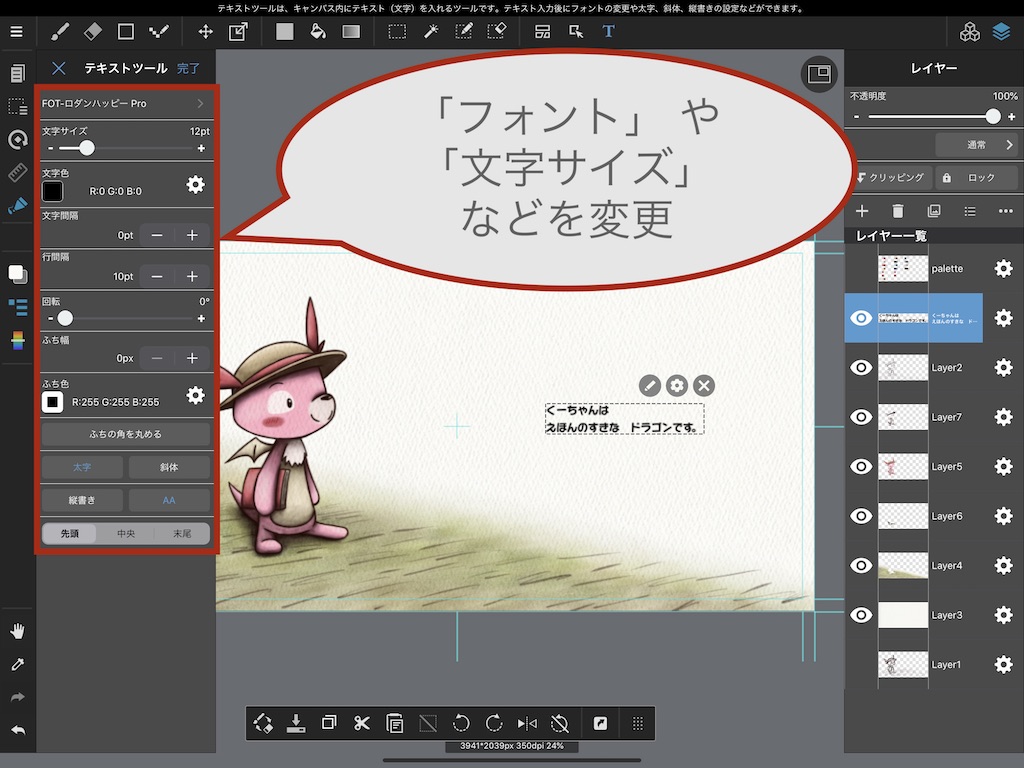Image resolution: width=1024 pixels, height=768 pixels.
Task: Click the ふちの角を丸める button
Action: coord(125,434)
